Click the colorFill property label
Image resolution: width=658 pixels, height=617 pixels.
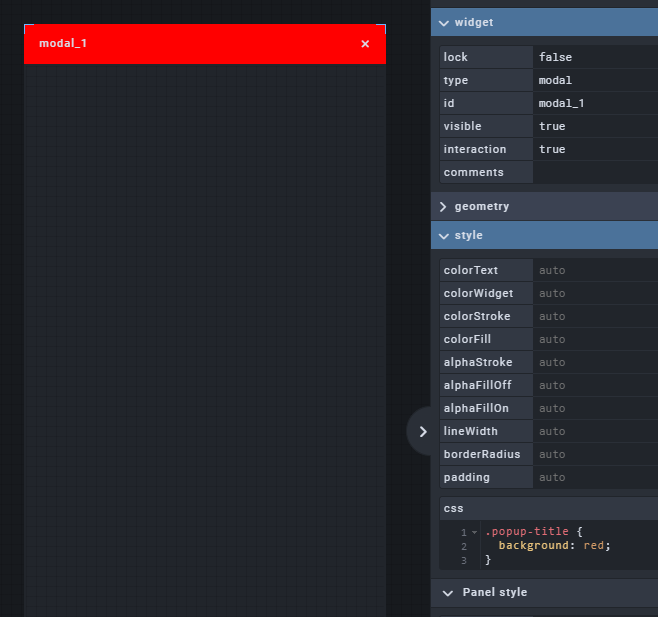coord(486,340)
